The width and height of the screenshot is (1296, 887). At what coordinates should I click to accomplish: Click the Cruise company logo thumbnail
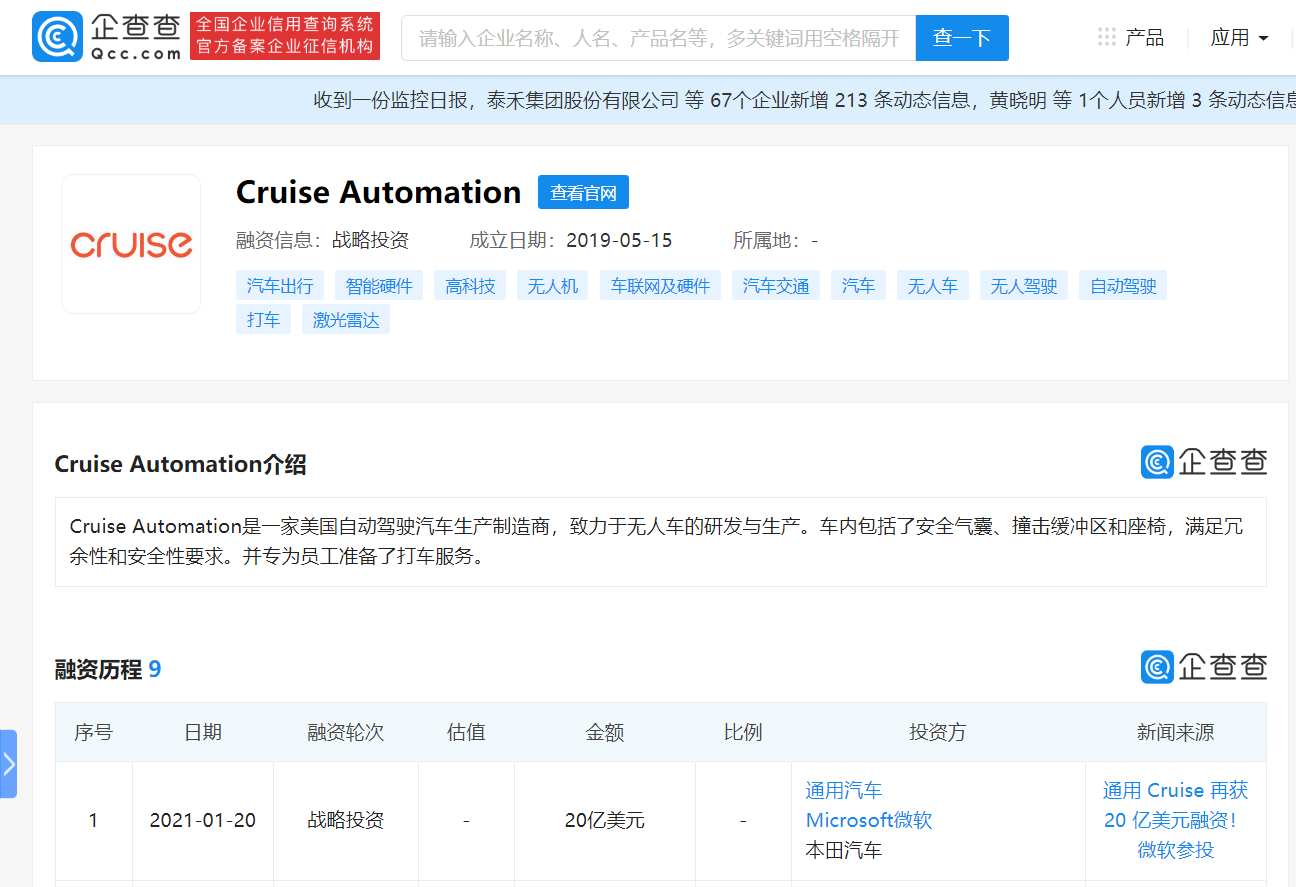131,244
